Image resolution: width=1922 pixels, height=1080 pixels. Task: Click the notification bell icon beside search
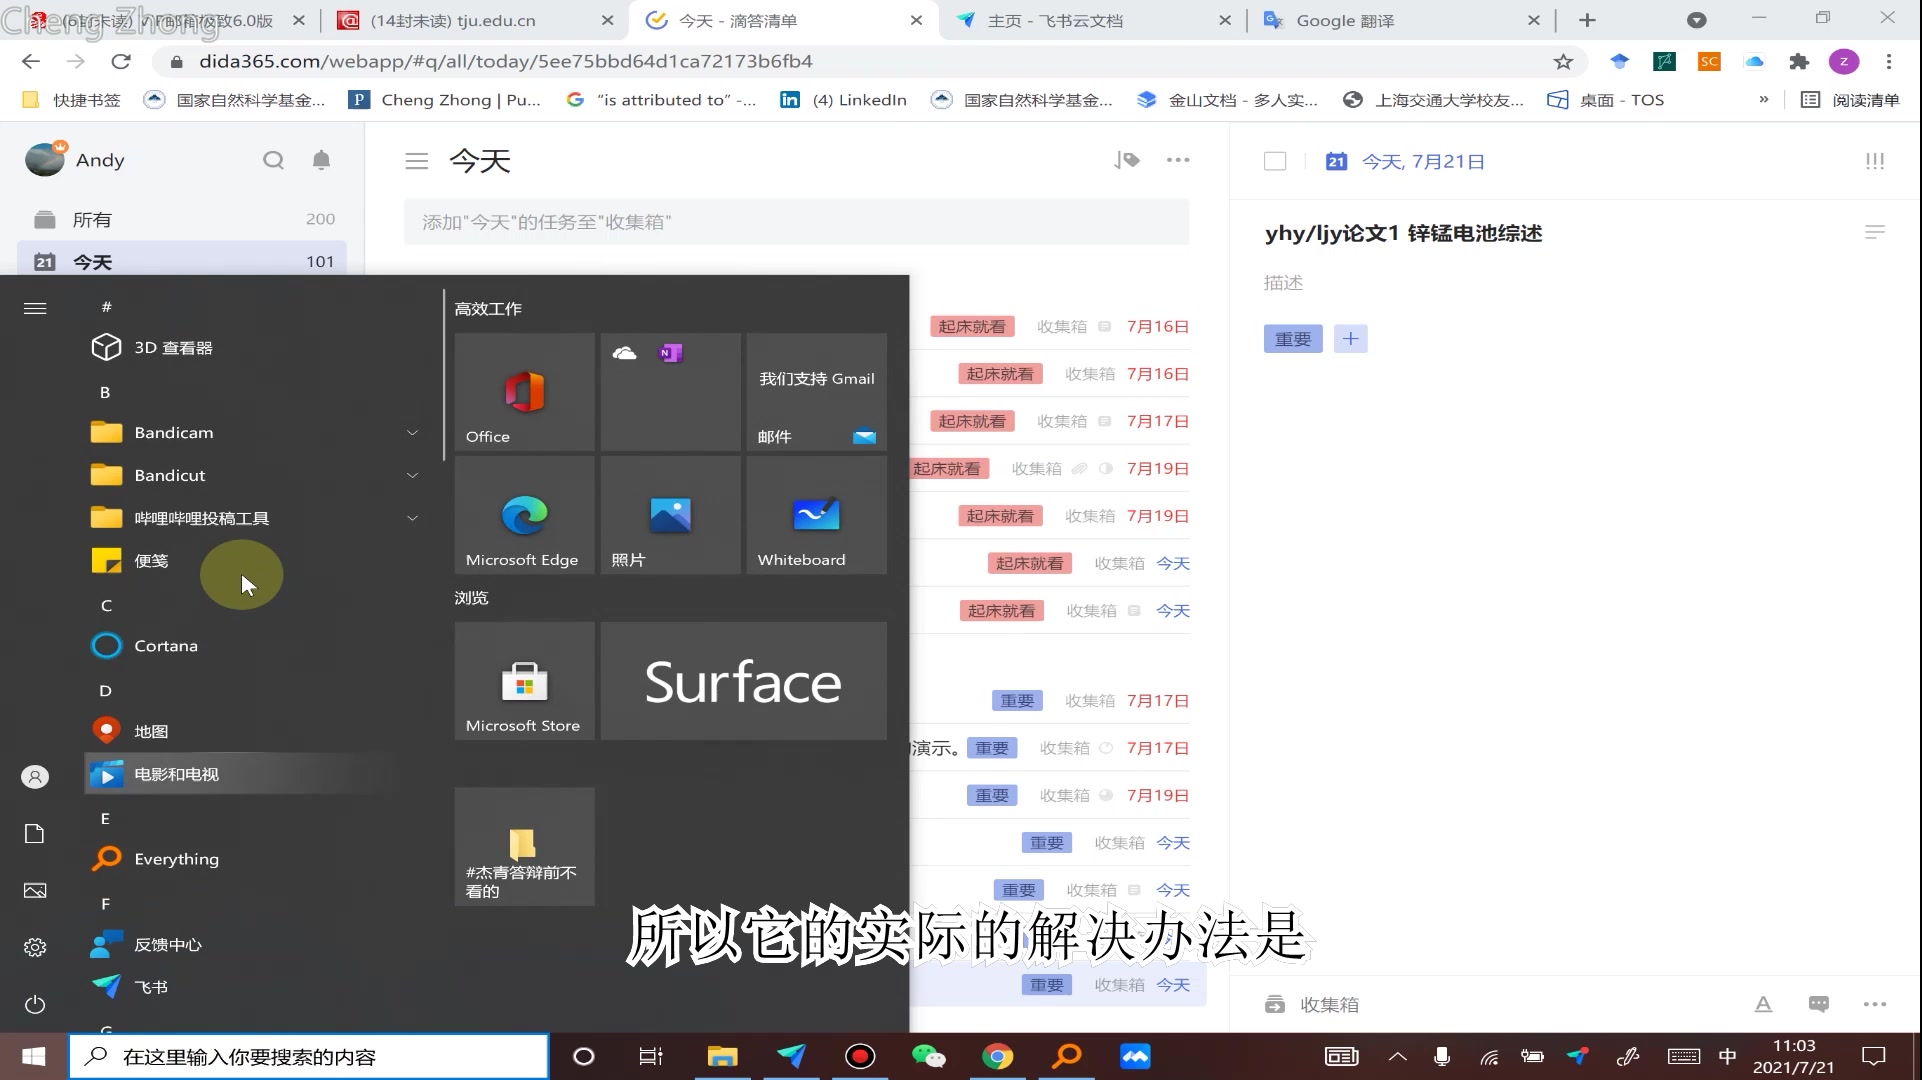click(321, 160)
